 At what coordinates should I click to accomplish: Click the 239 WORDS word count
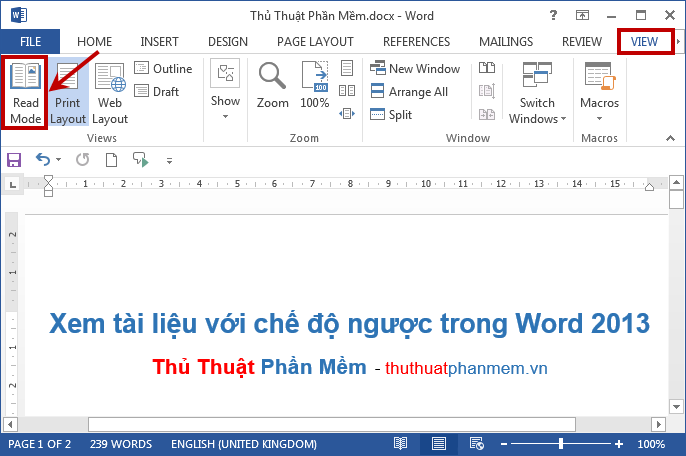[x=121, y=443]
